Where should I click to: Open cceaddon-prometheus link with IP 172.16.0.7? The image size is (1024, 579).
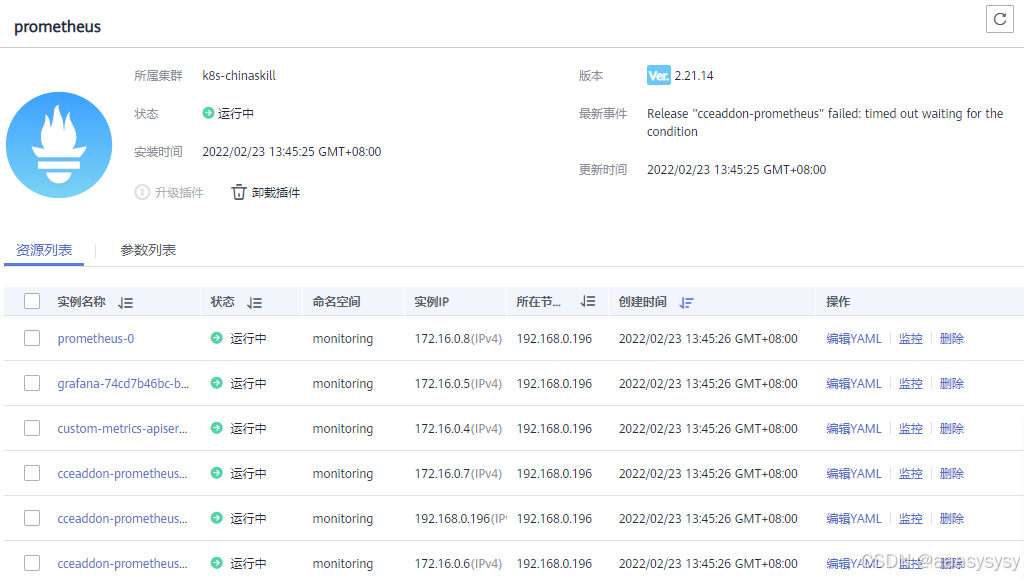pyautogui.click(x=122, y=474)
